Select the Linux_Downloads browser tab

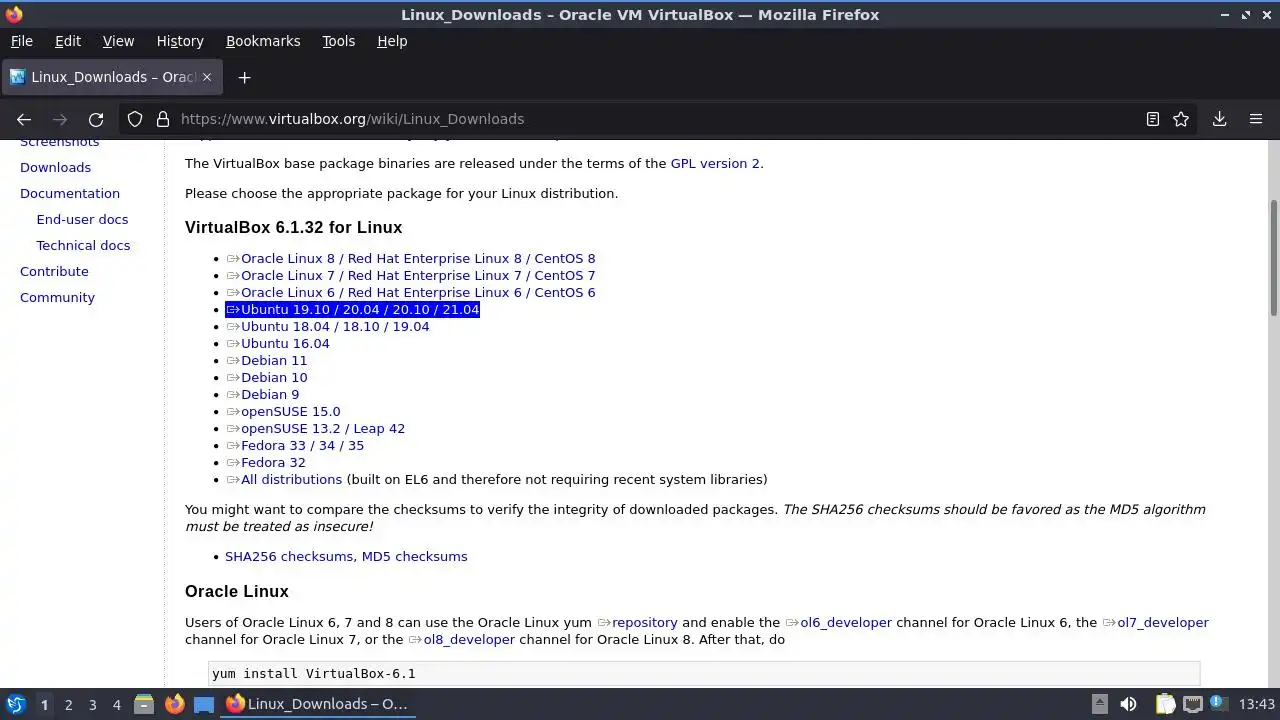coord(110,77)
